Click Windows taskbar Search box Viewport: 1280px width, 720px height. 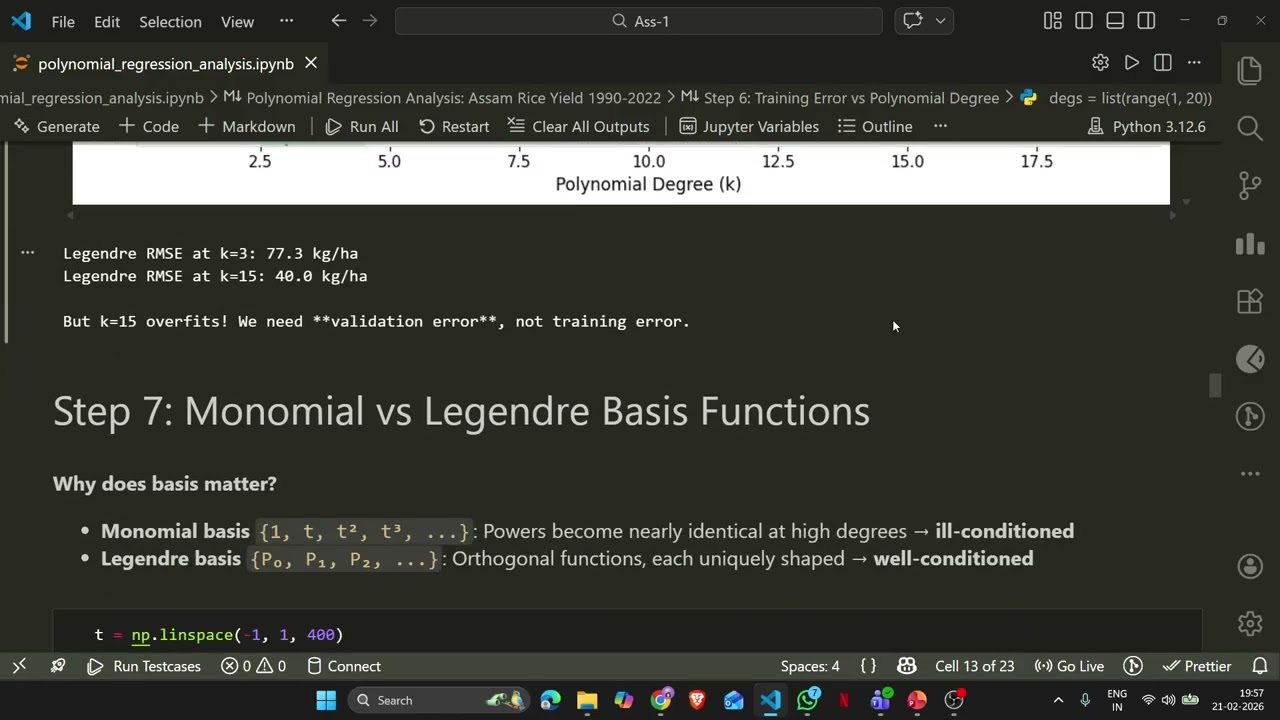(x=440, y=700)
